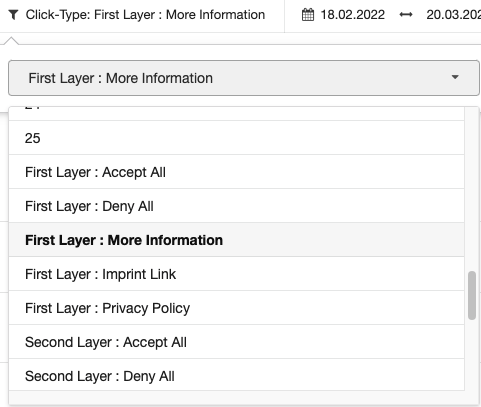
Task: Open the calendar date picker icon
Action: point(308,15)
